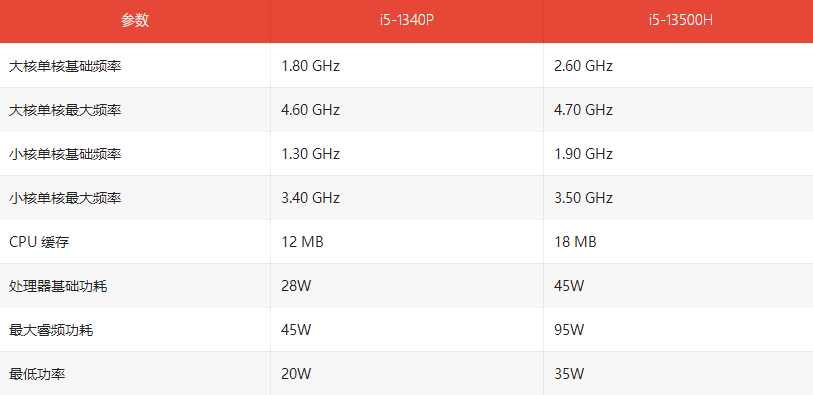Click the CPU 缓存 row label
The width and height of the screenshot is (813, 395).
click(39, 242)
